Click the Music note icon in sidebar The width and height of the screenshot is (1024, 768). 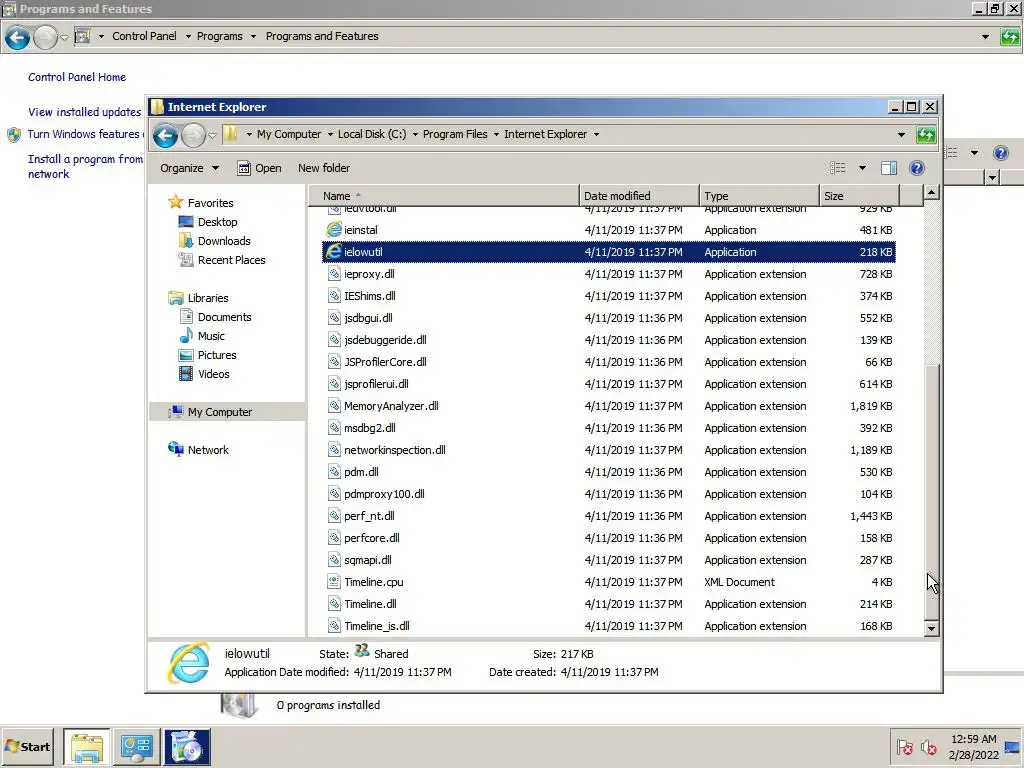(186, 336)
